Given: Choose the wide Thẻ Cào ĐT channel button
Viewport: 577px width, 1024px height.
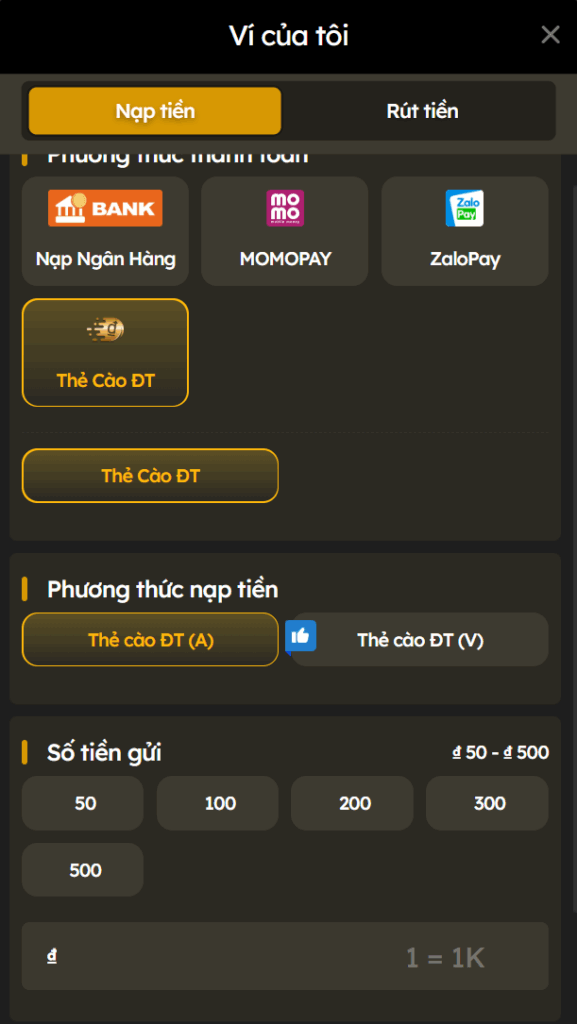Looking at the screenshot, I should [150, 475].
